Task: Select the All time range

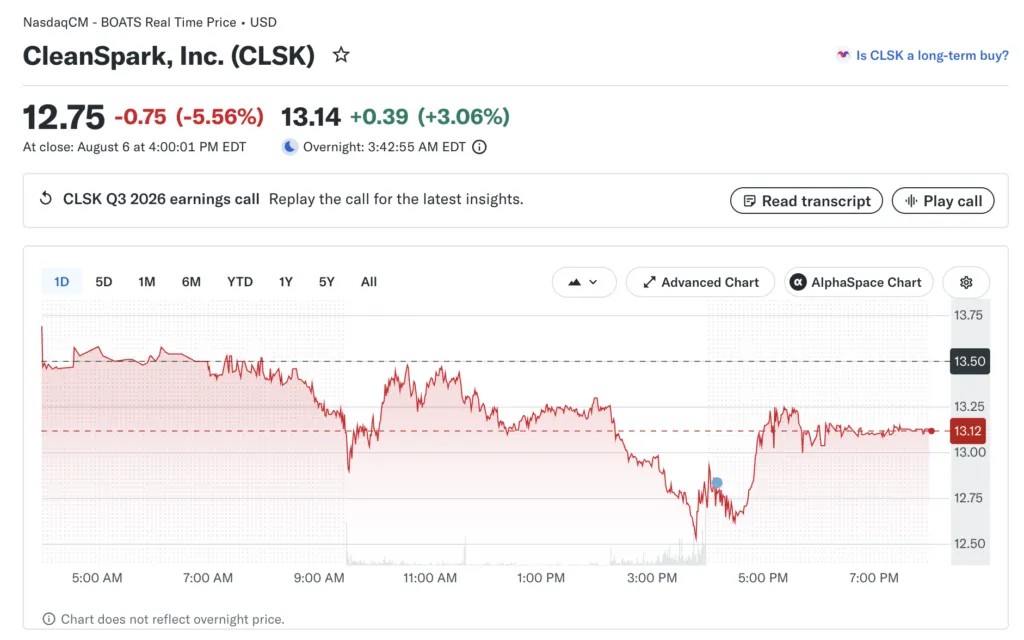Action: 369,281
